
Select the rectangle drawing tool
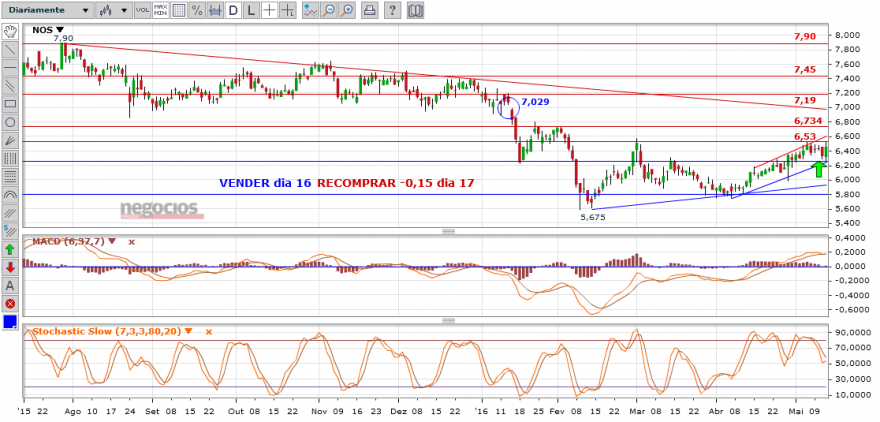coord(10,104)
